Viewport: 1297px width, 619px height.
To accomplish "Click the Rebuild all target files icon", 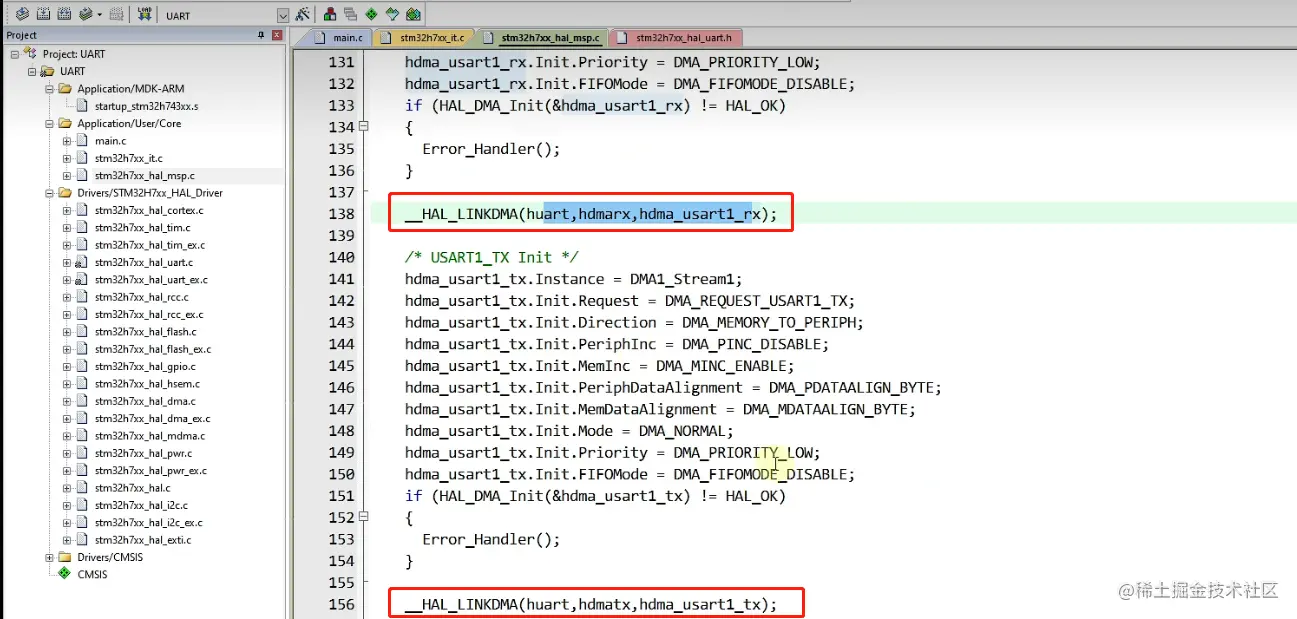I will coord(64,15).
